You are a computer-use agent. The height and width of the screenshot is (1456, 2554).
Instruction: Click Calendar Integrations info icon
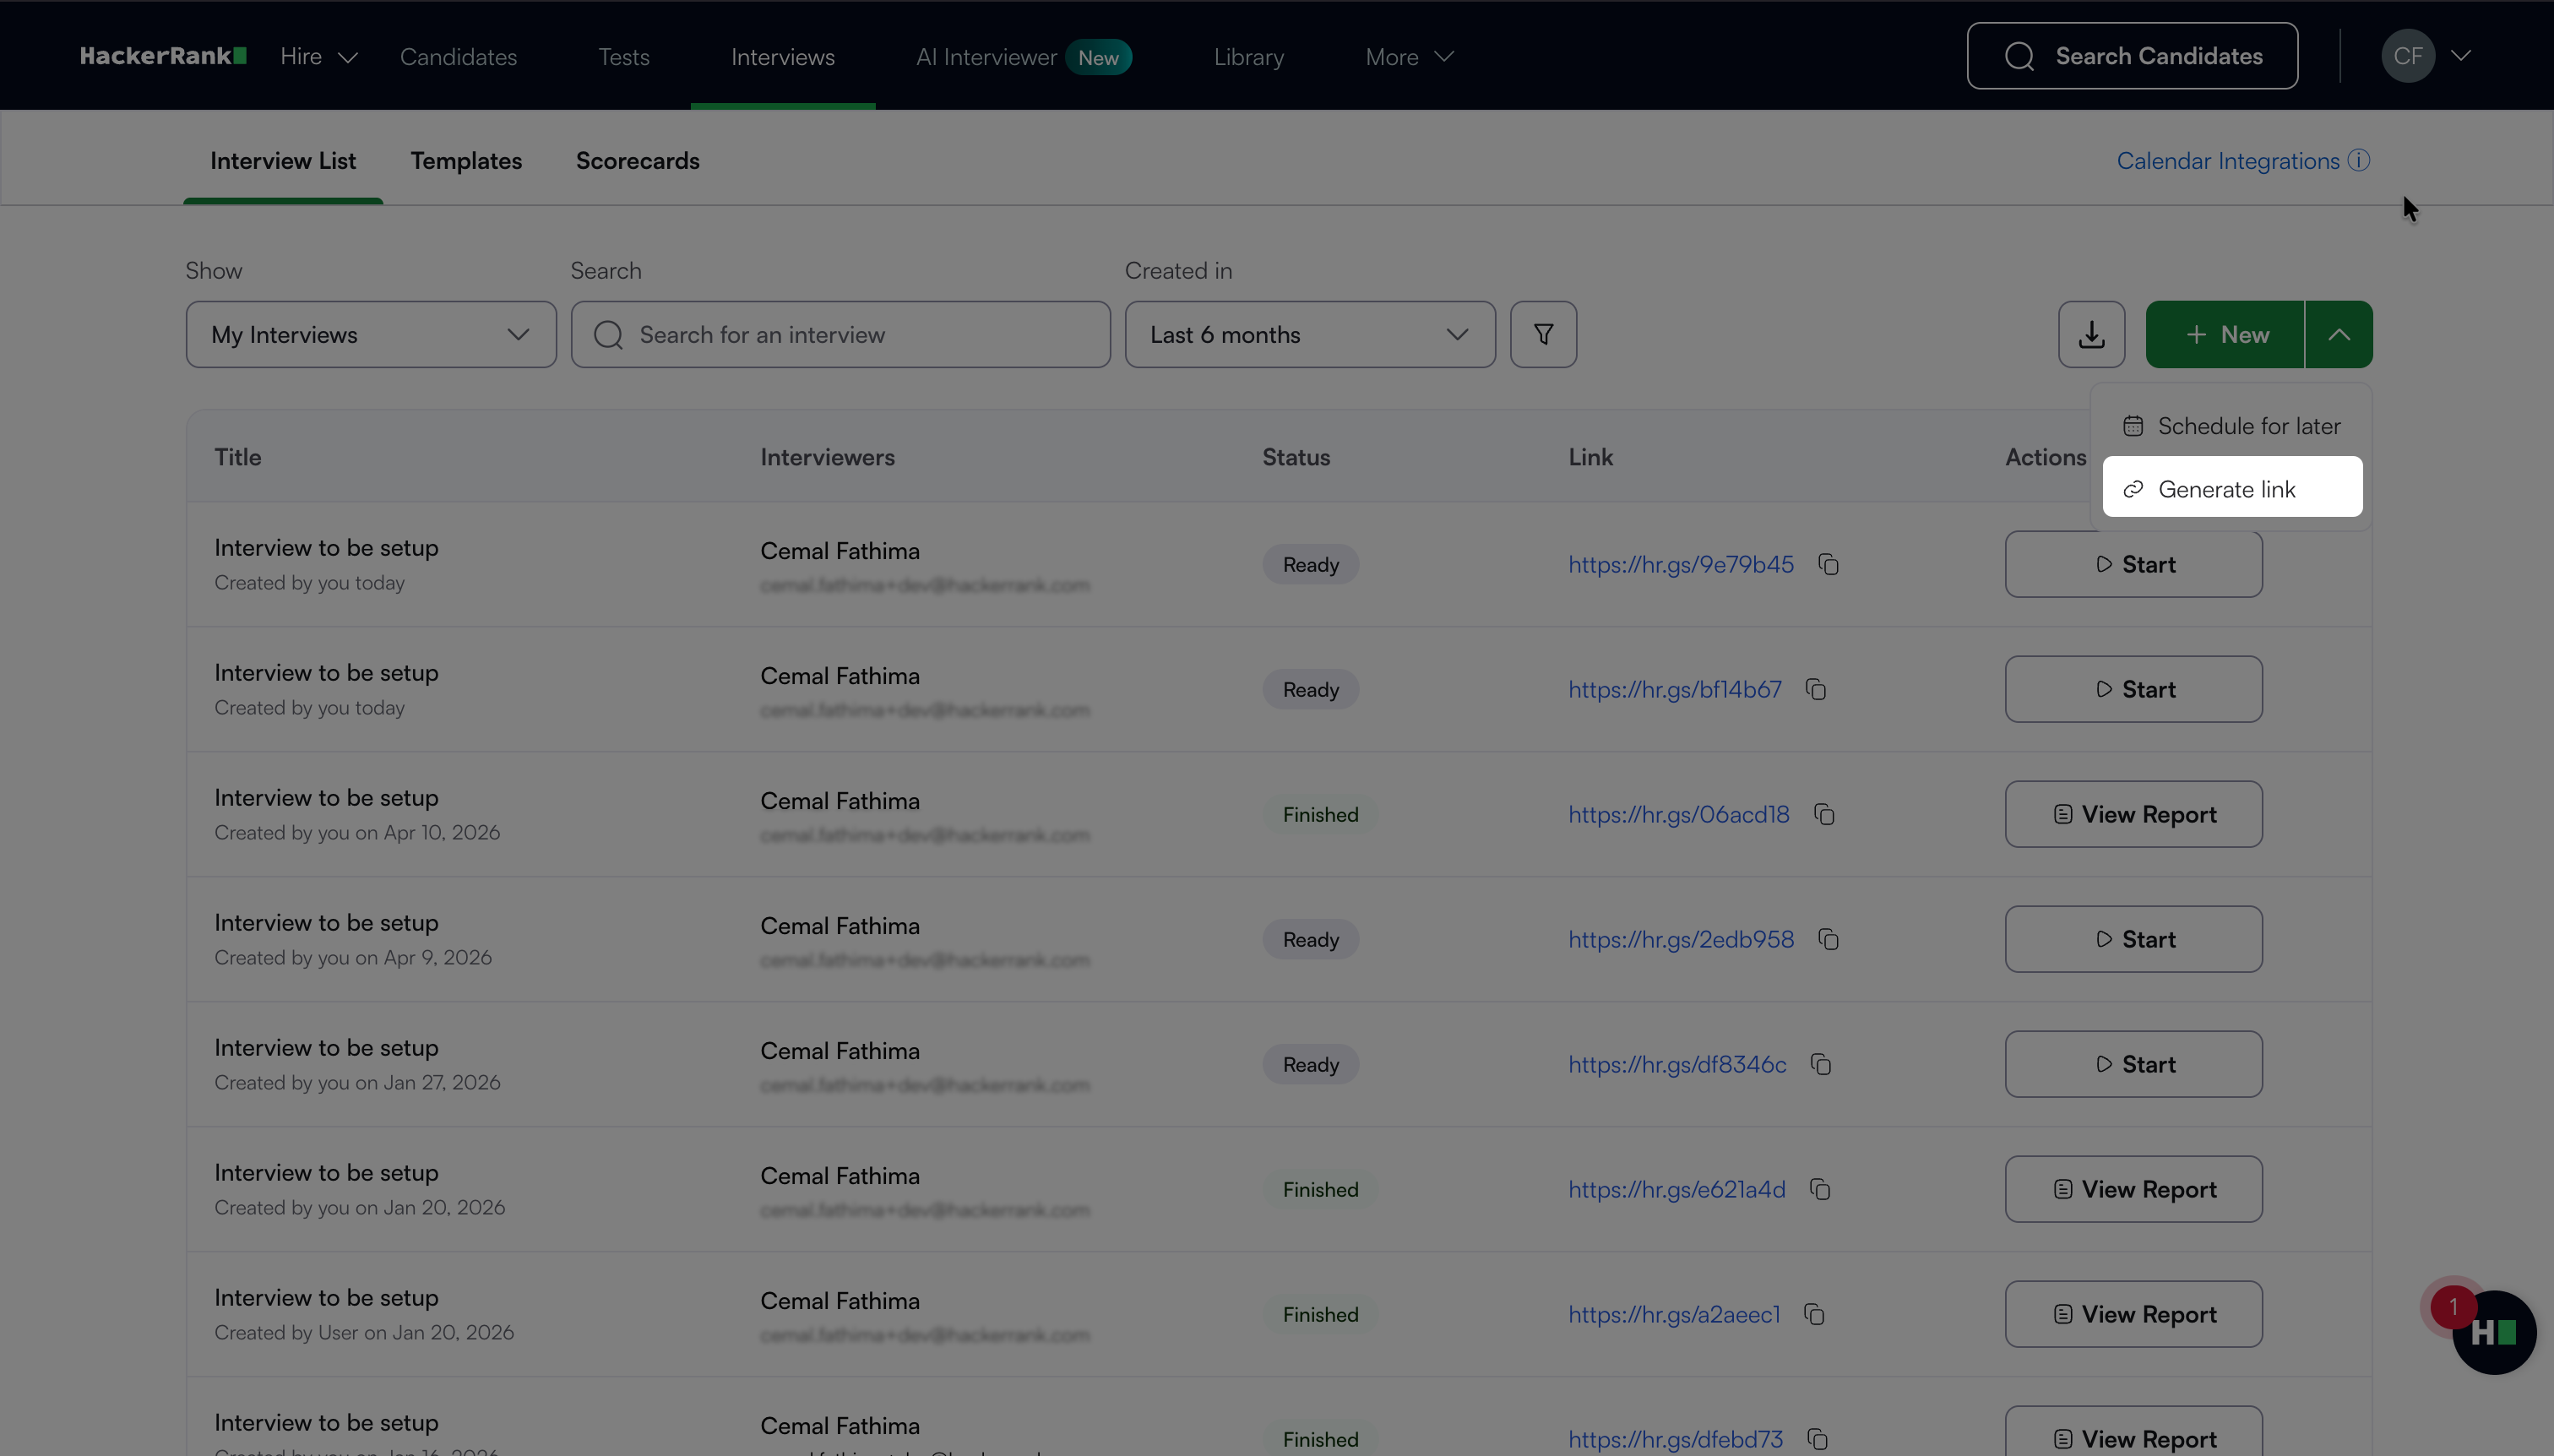[x=2359, y=161]
